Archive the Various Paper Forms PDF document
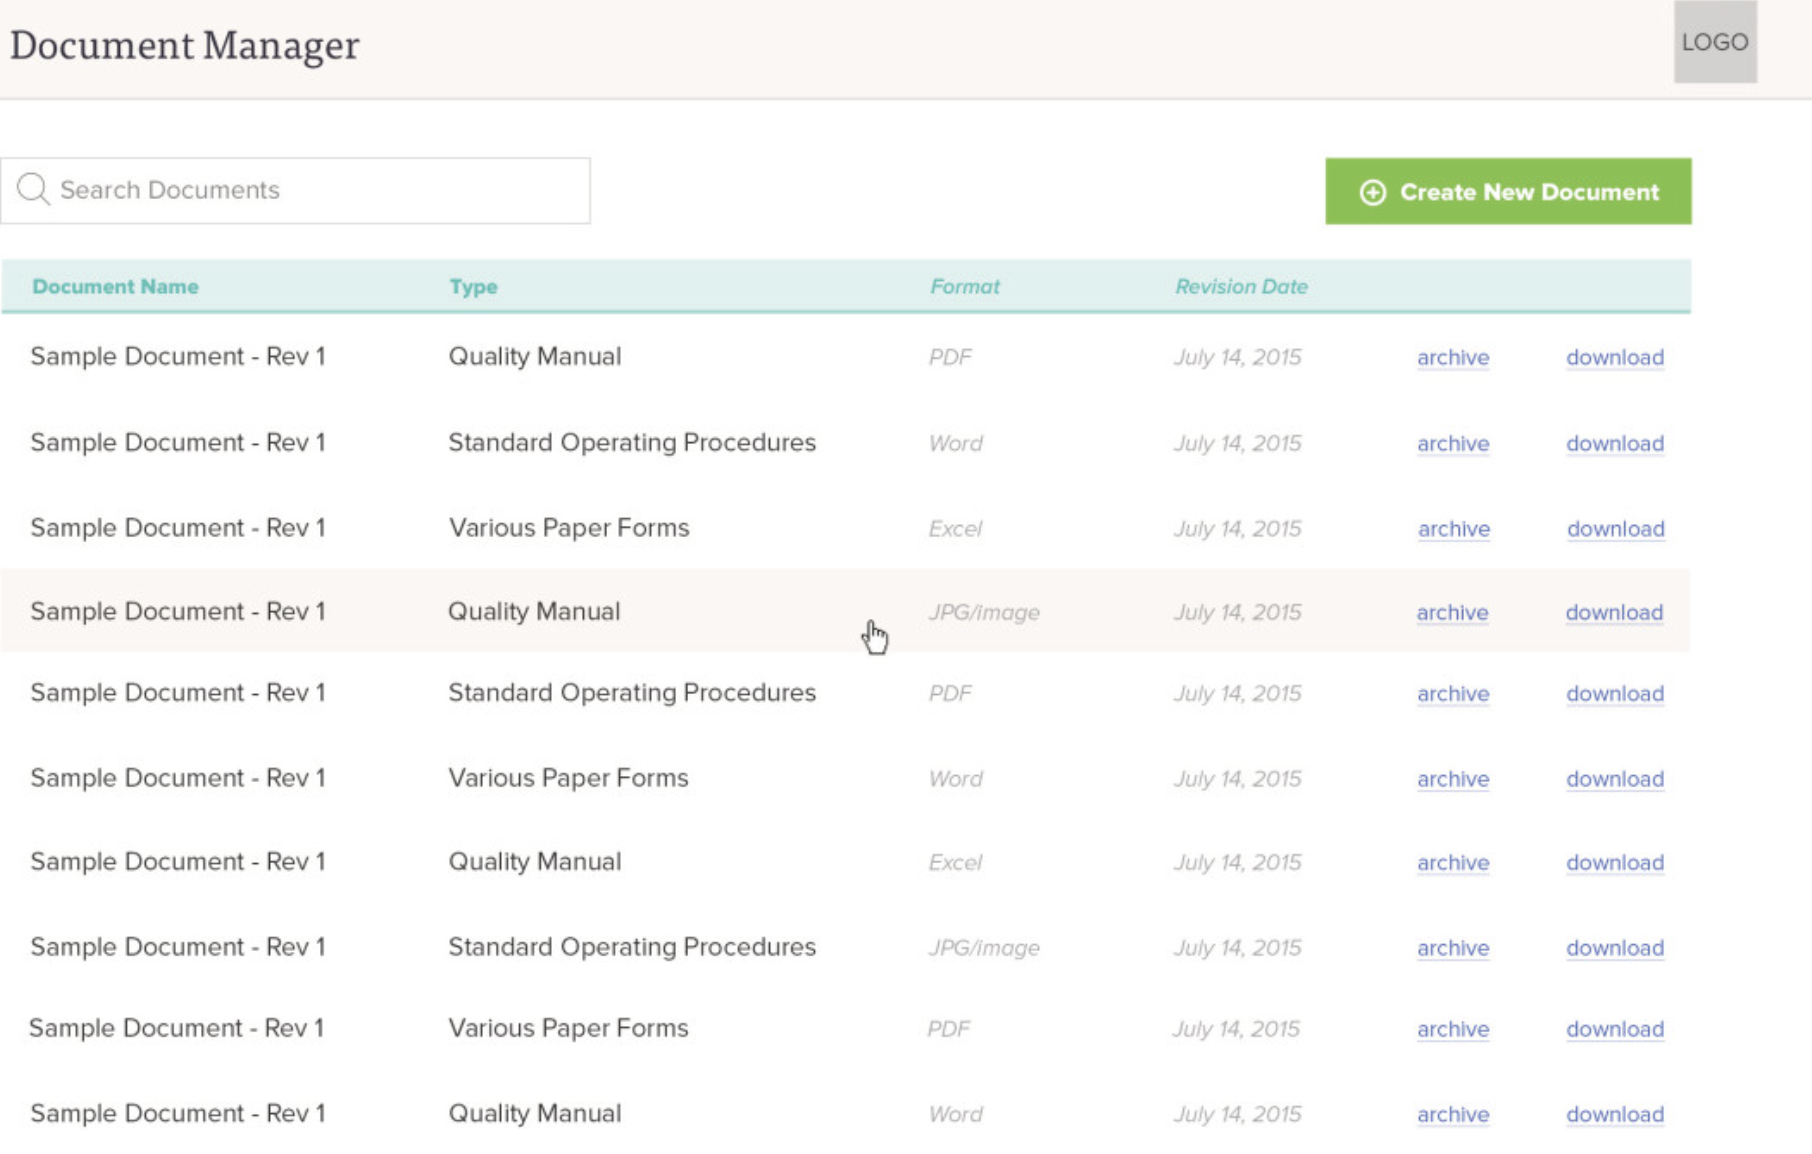The width and height of the screenshot is (1812, 1154). point(1453,1029)
